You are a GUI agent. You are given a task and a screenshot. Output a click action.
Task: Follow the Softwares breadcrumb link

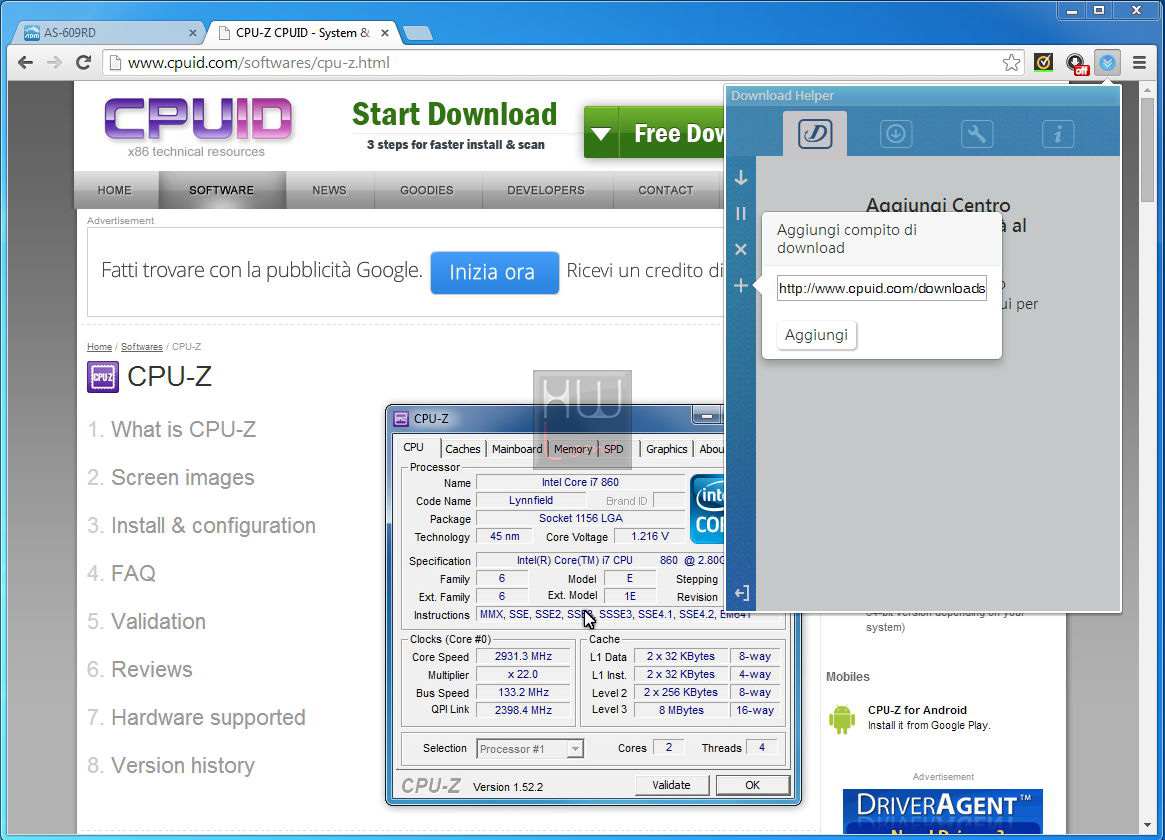click(142, 347)
